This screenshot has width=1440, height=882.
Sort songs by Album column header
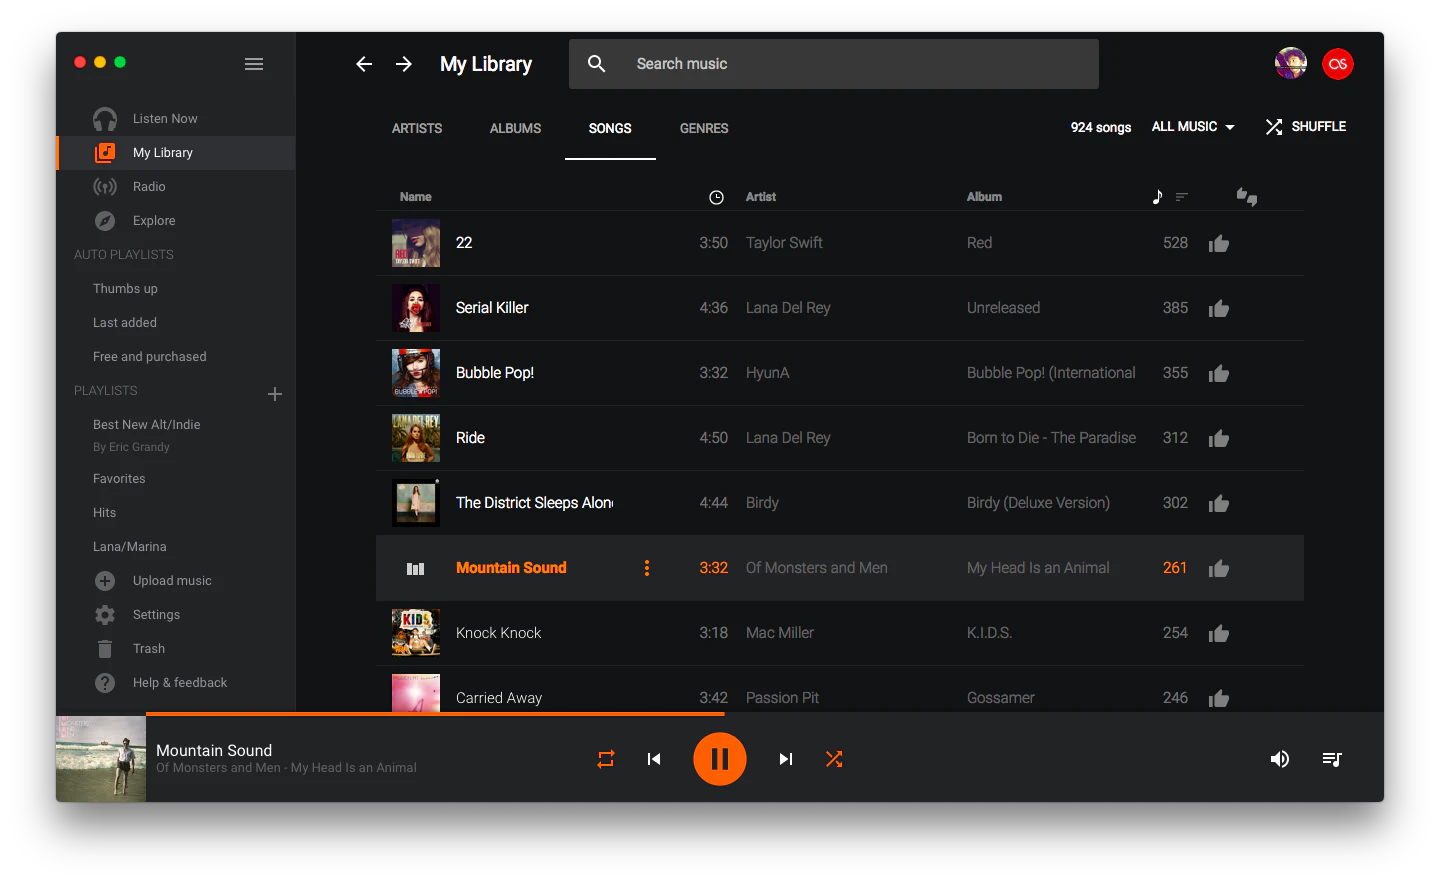(984, 197)
